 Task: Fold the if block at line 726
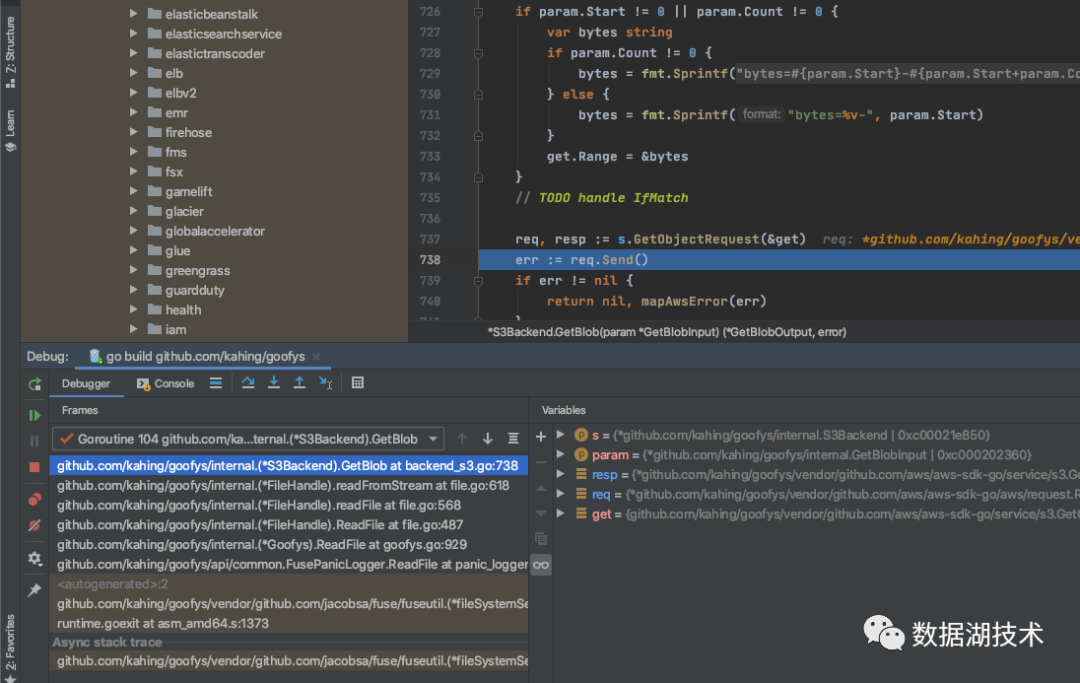(478, 12)
